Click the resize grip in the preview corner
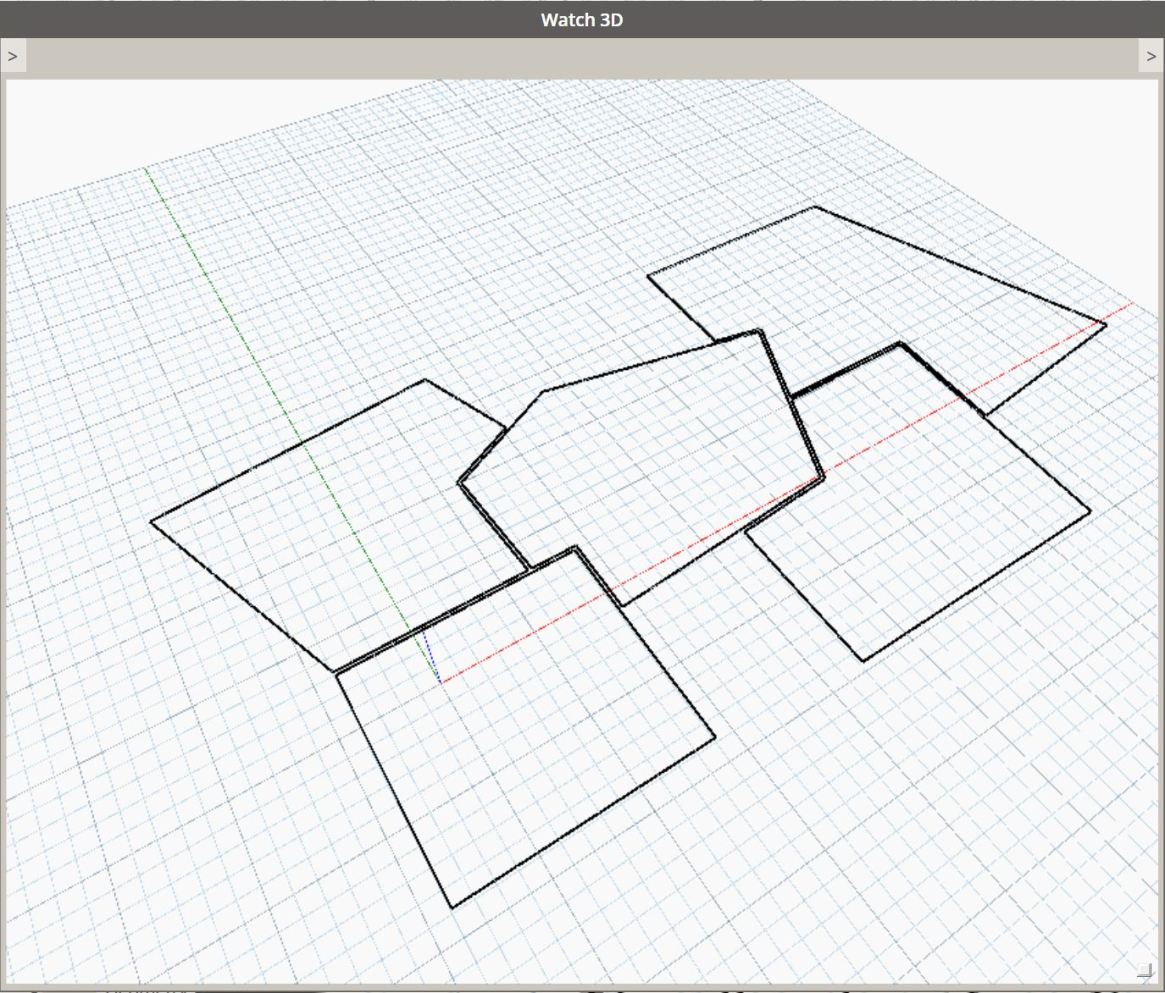 coord(1145,971)
